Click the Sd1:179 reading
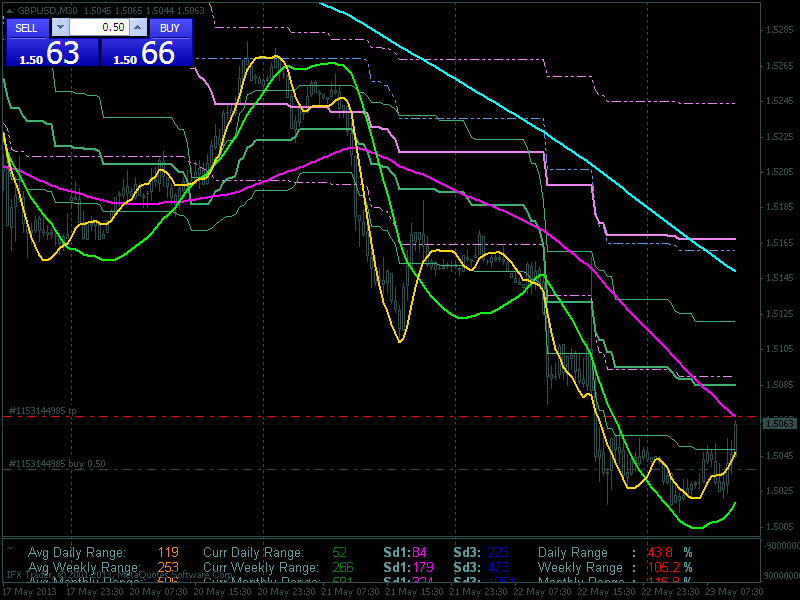 [x=409, y=567]
